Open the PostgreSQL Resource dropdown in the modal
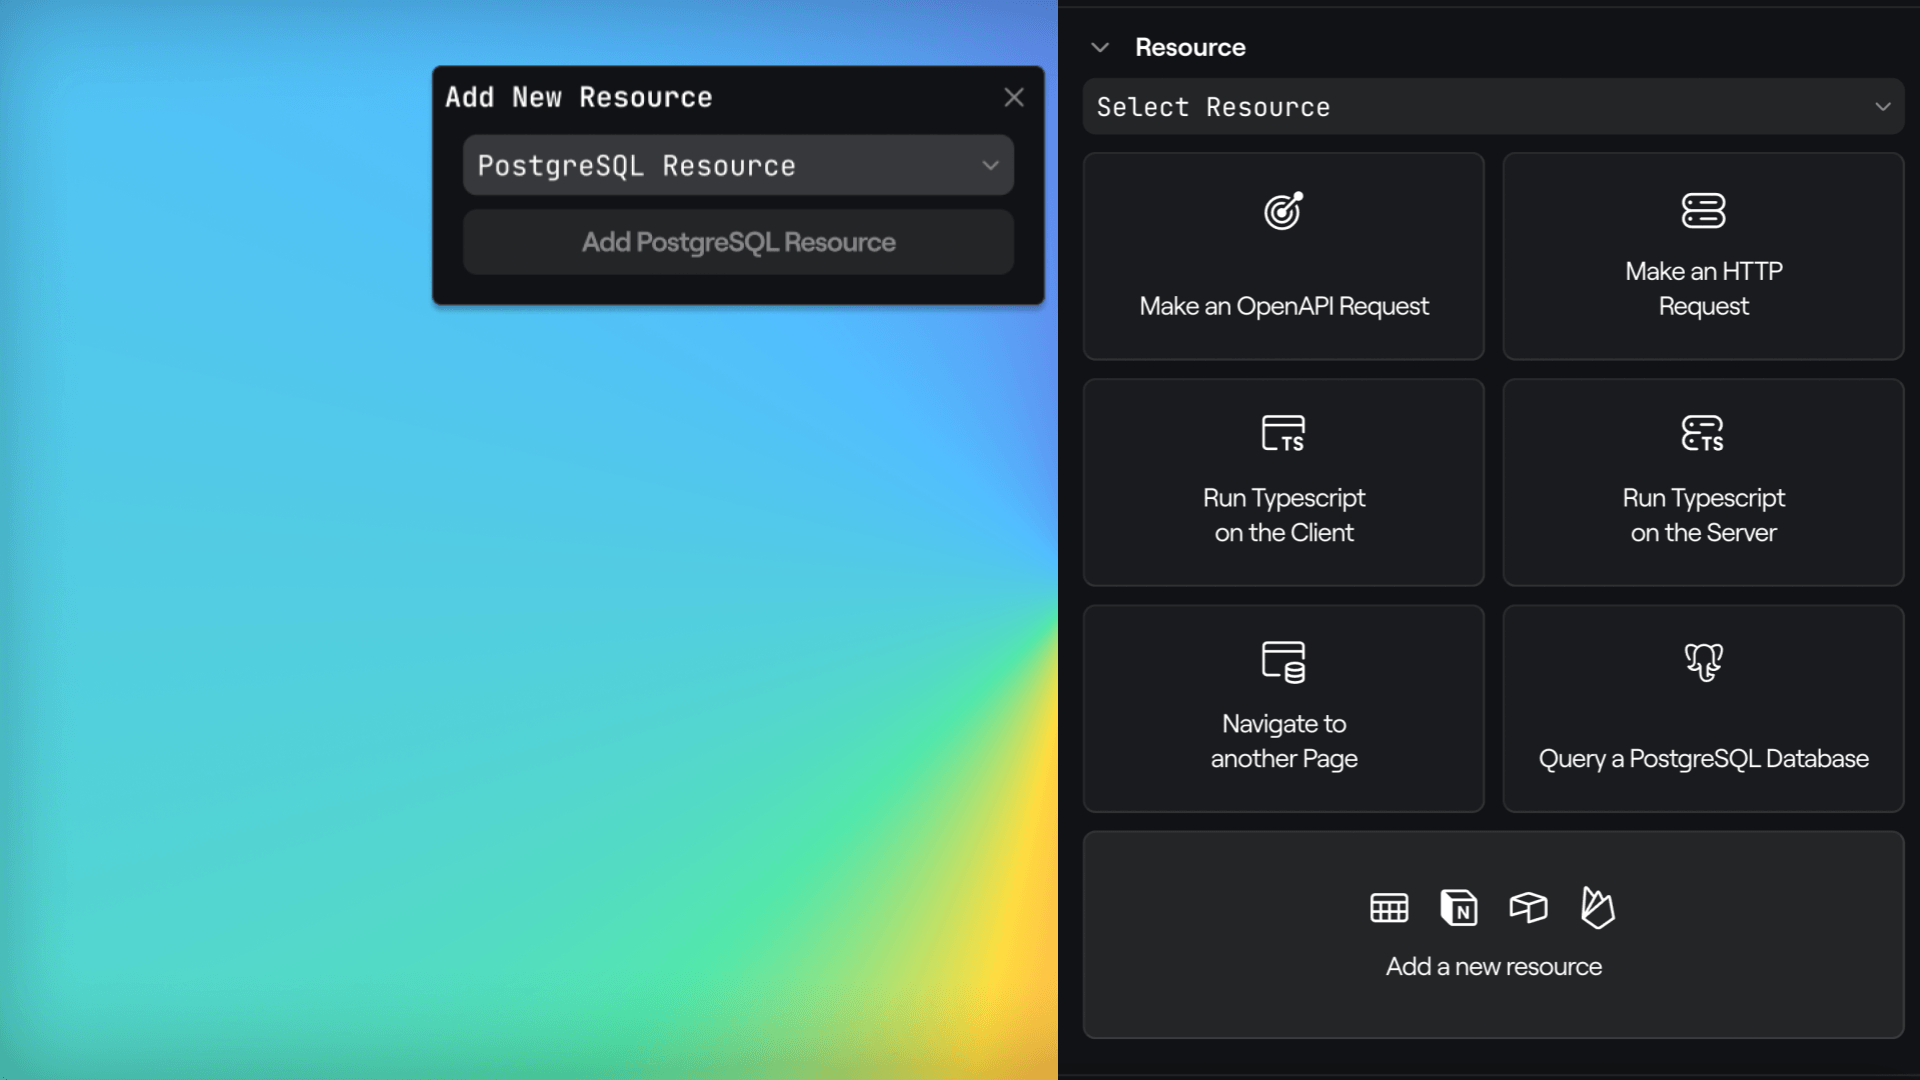This screenshot has width=1920, height=1080. click(738, 165)
